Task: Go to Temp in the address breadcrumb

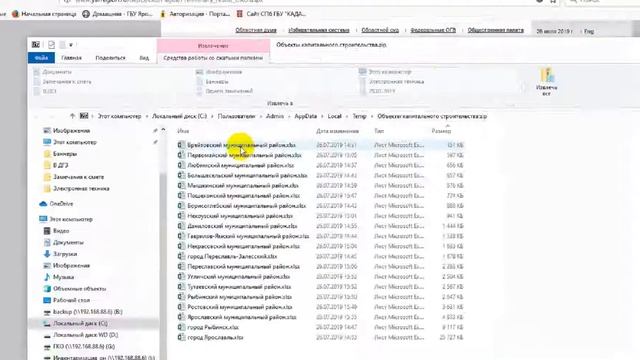Action: (359, 116)
